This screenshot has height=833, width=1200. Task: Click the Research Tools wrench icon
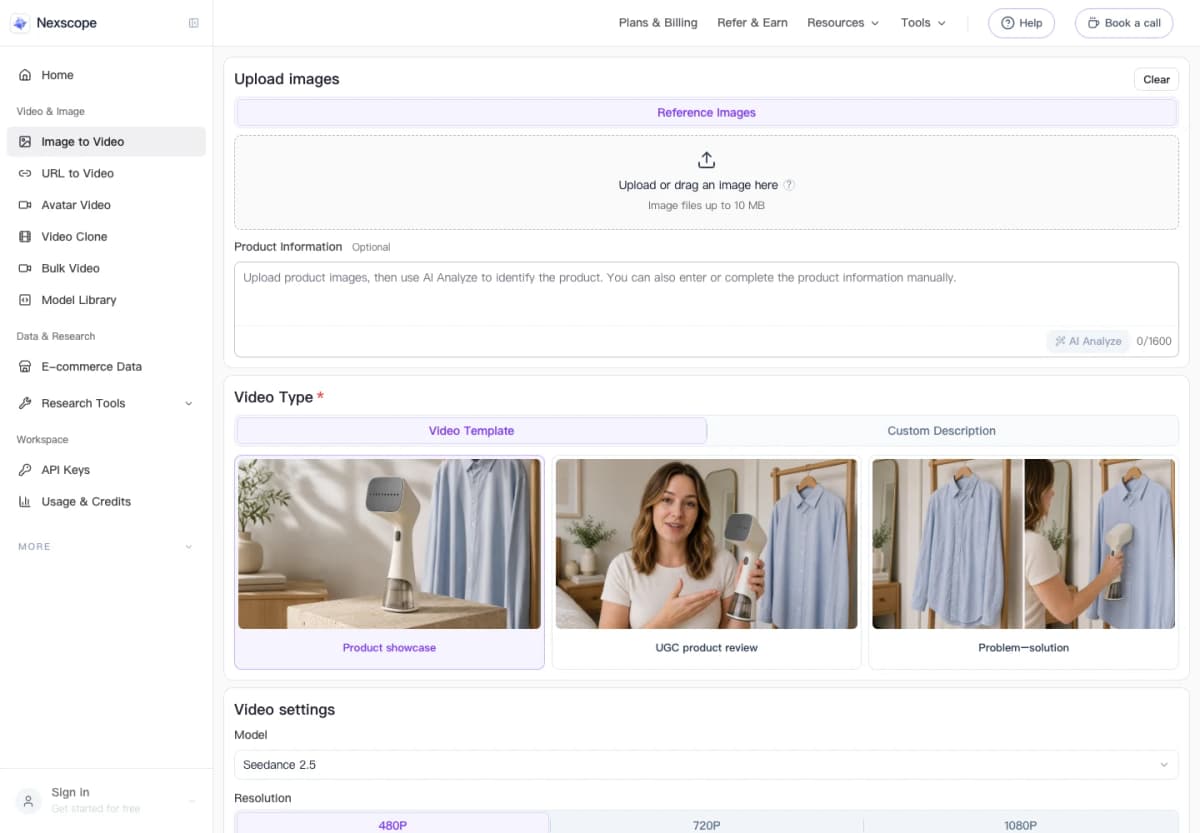pyautogui.click(x=25, y=403)
